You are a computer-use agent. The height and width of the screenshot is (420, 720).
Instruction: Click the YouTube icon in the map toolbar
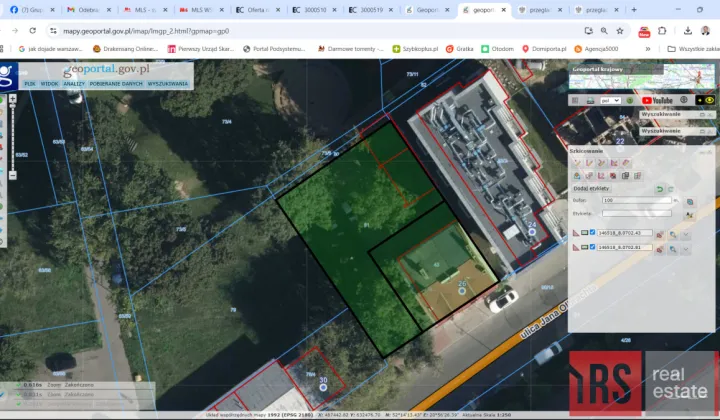coord(658,100)
